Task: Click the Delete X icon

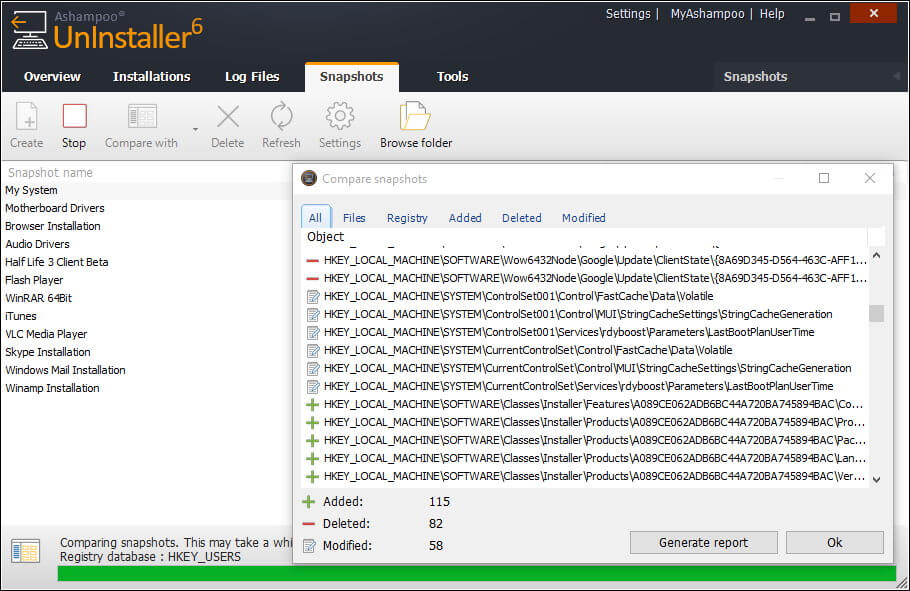Action: [x=228, y=117]
